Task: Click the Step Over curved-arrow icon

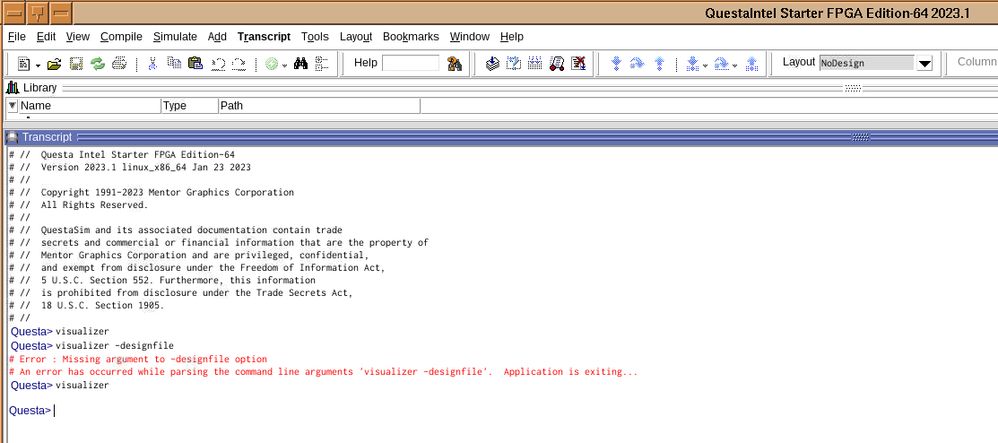Action: click(637, 64)
